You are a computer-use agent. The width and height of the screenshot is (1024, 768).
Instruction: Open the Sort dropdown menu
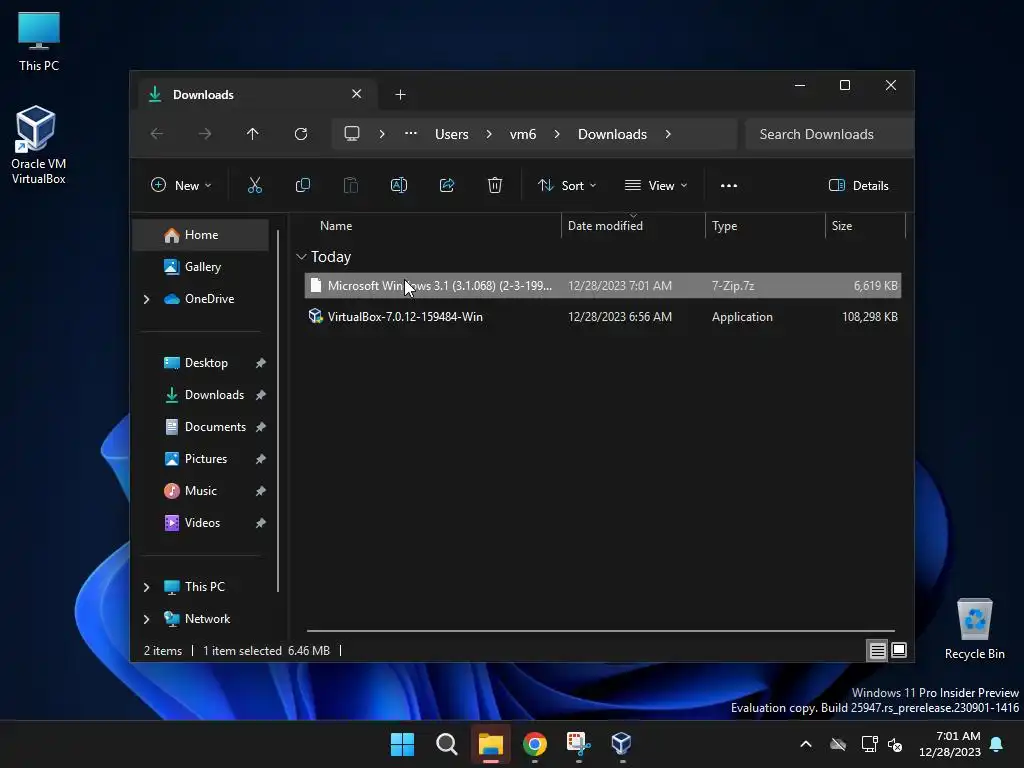[x=567, y=185]
